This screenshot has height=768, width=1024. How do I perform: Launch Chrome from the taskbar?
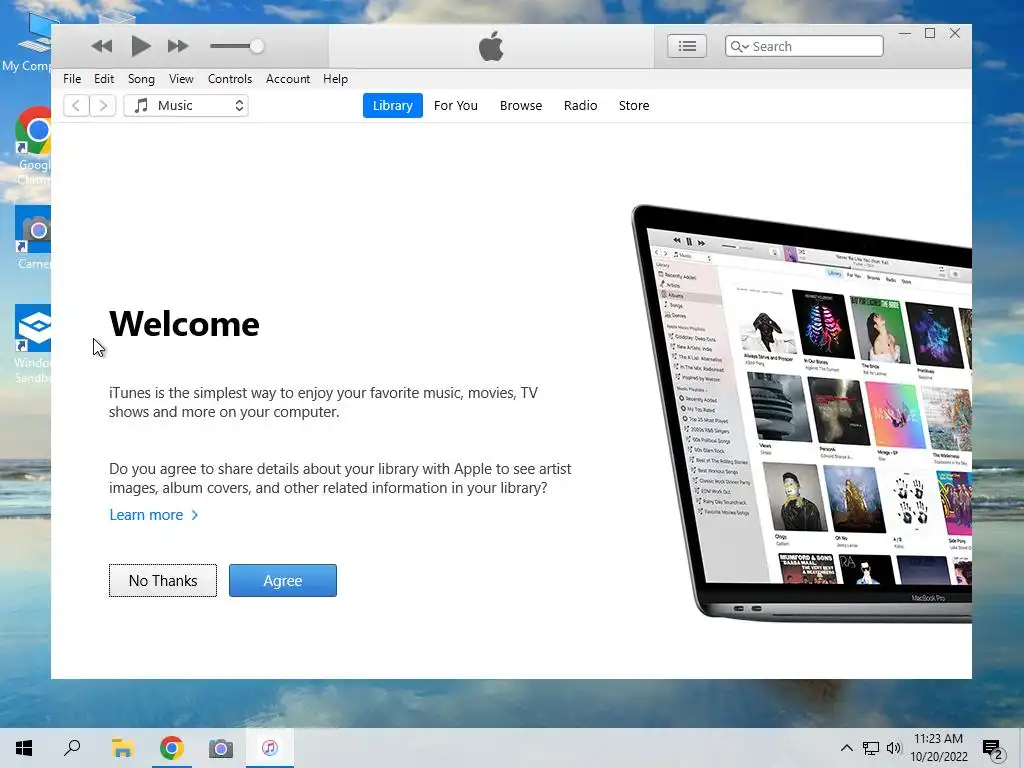(172, 748)
